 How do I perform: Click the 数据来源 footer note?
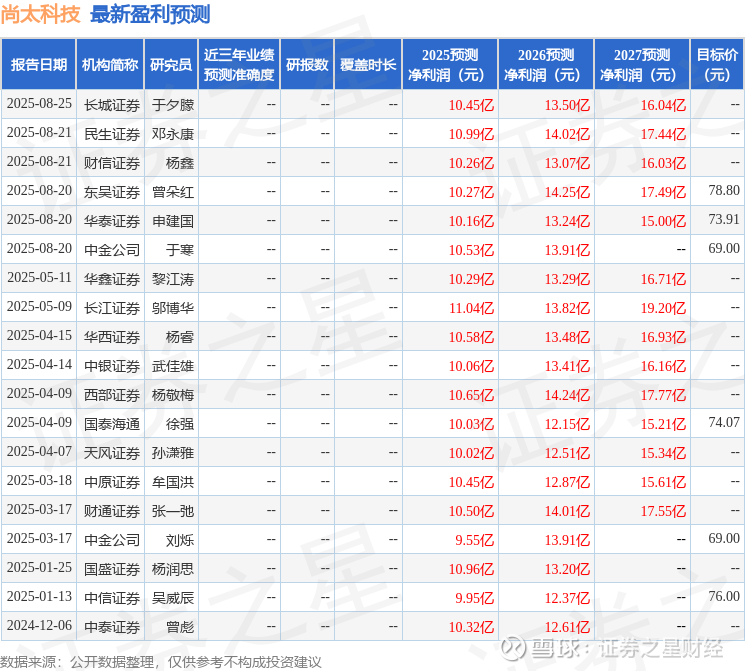pyautogui.click(x=161, y=662)
